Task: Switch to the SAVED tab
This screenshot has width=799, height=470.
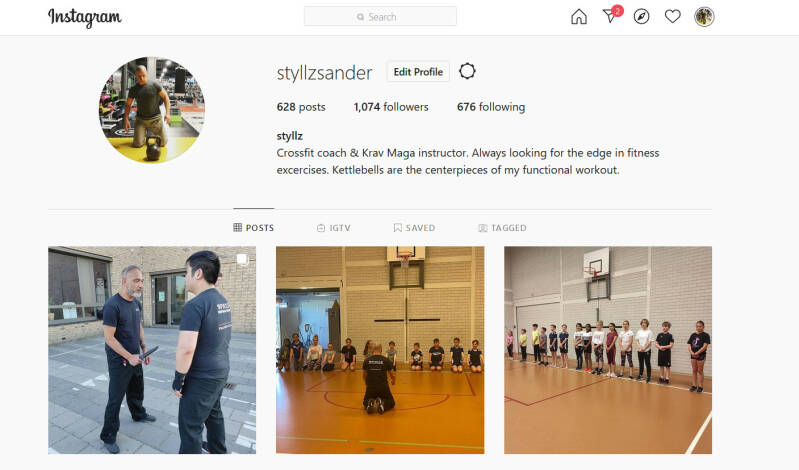Action: [x=414, y=228]
